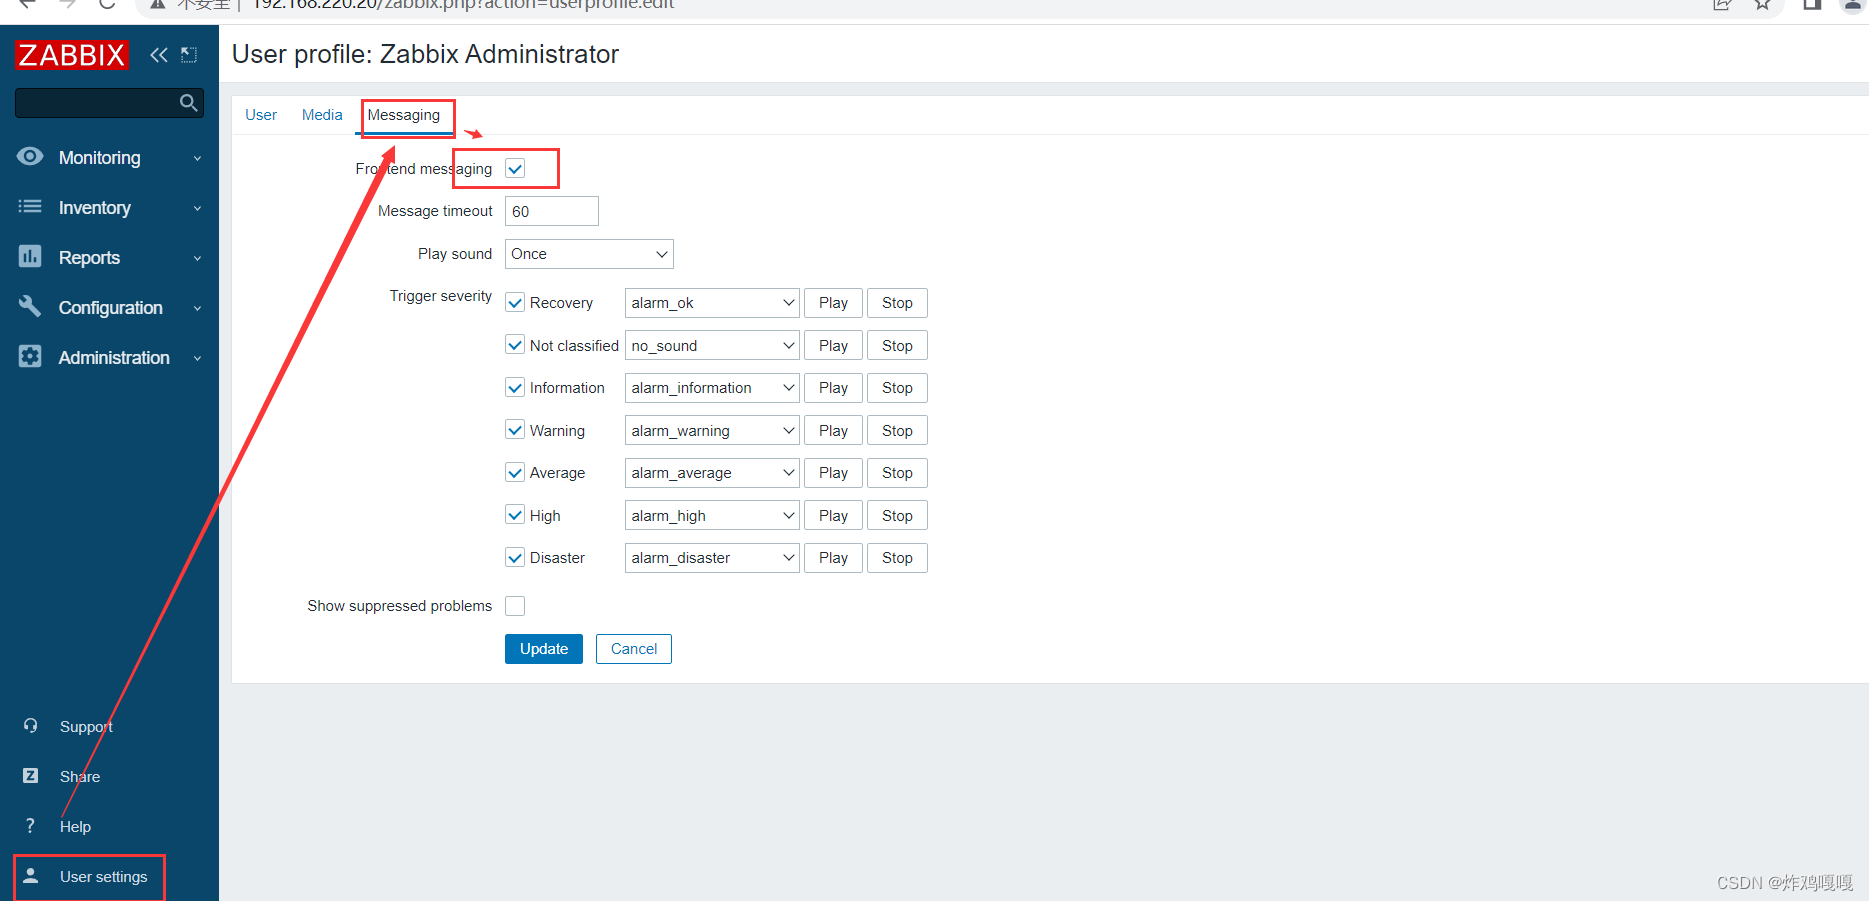The height and width of the screenshot is (901, 1869).
Task: Click the sidebar search magnifier icon
Action: click(x=188, y=102)
